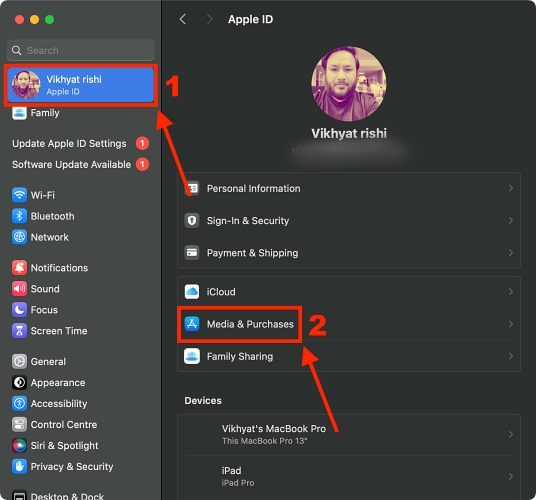Screen dimensions: 536x500
Task: Click the iPad device name
Action: (x=231, y=471)
